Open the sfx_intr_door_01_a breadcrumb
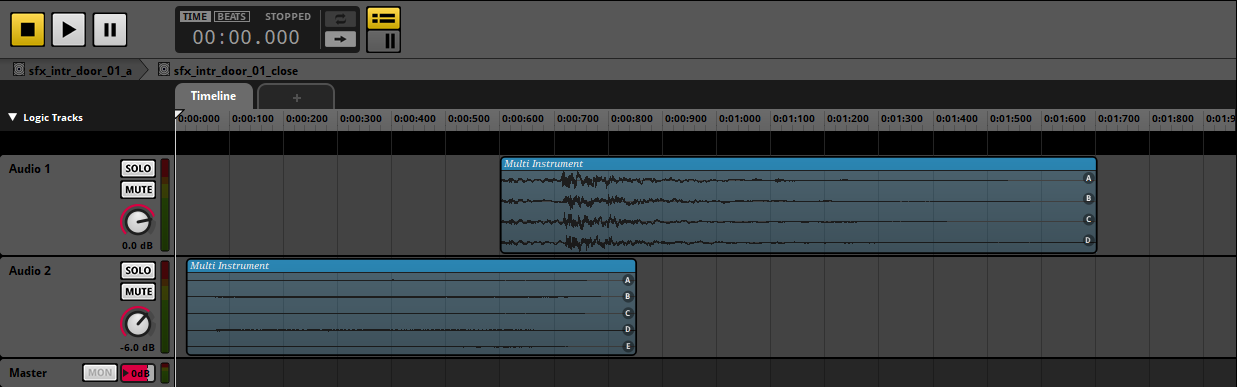The image size is (1237, 387). point(73,70)
